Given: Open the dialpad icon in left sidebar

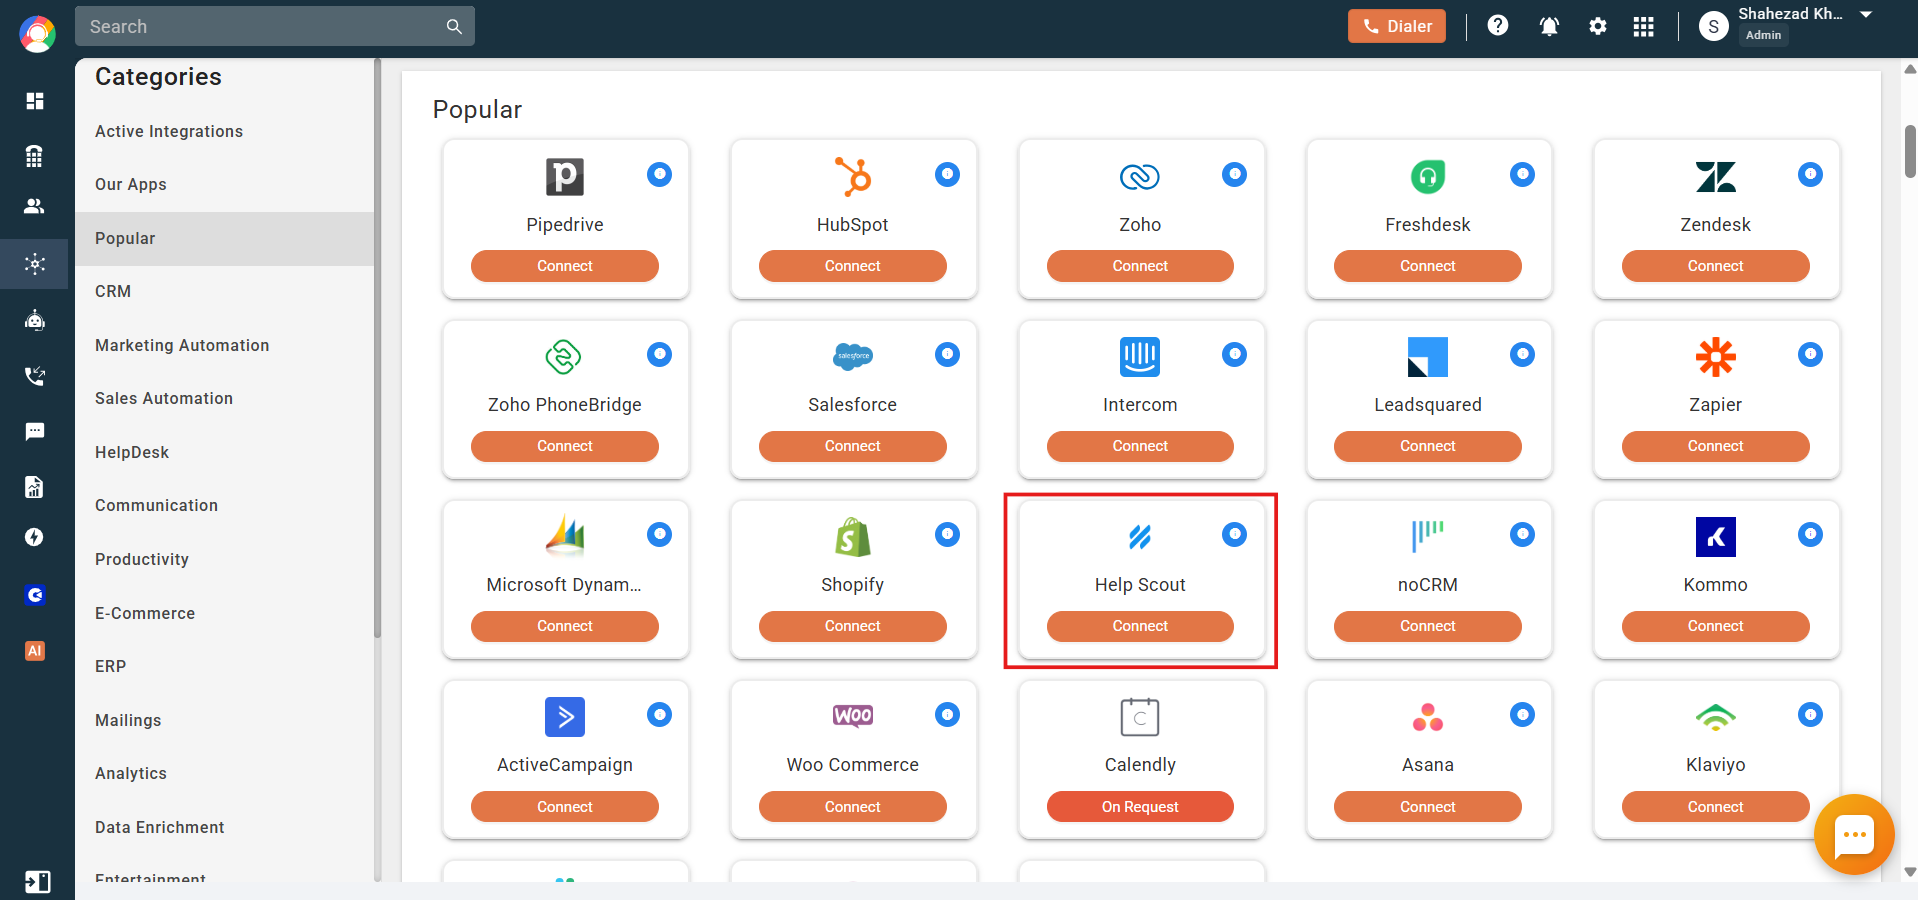Looking at the screenshot, I should [35, 156].
